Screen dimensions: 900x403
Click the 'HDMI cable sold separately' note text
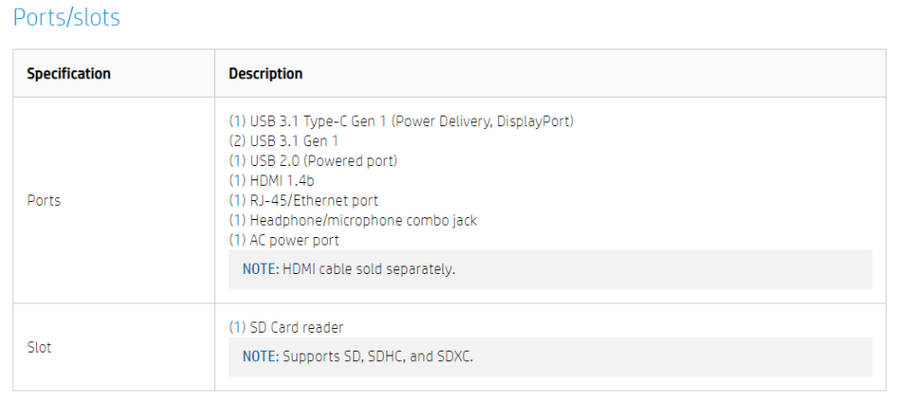[368, 270]
